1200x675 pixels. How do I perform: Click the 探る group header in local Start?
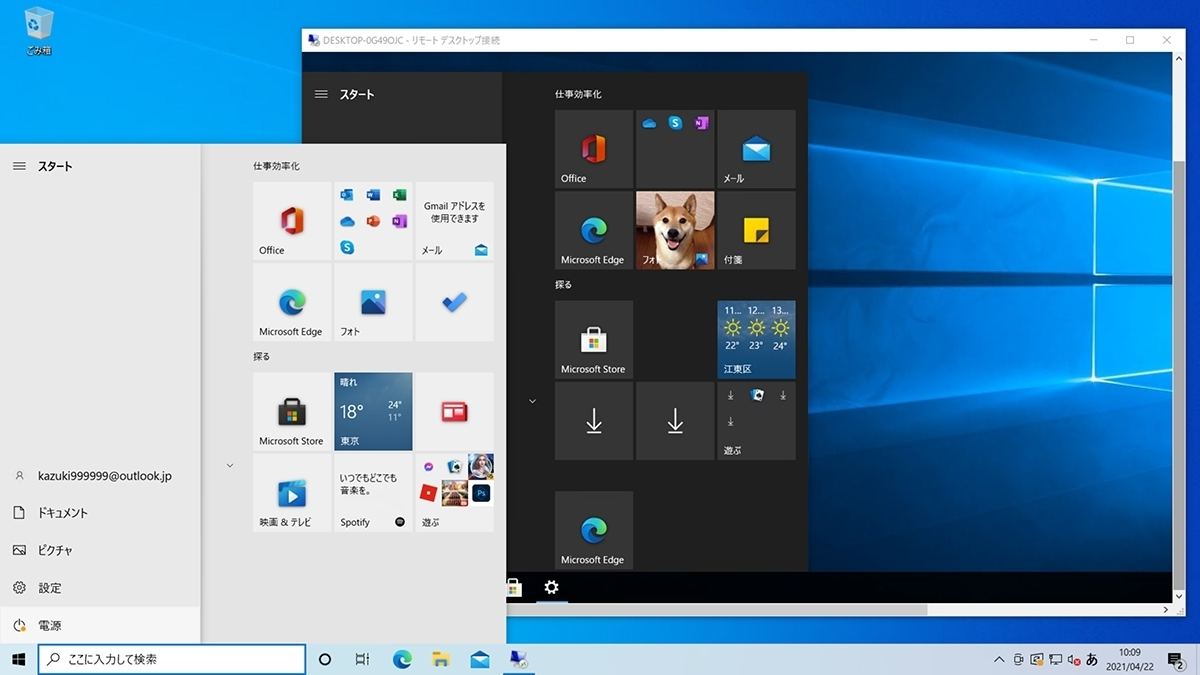point(262,356)
